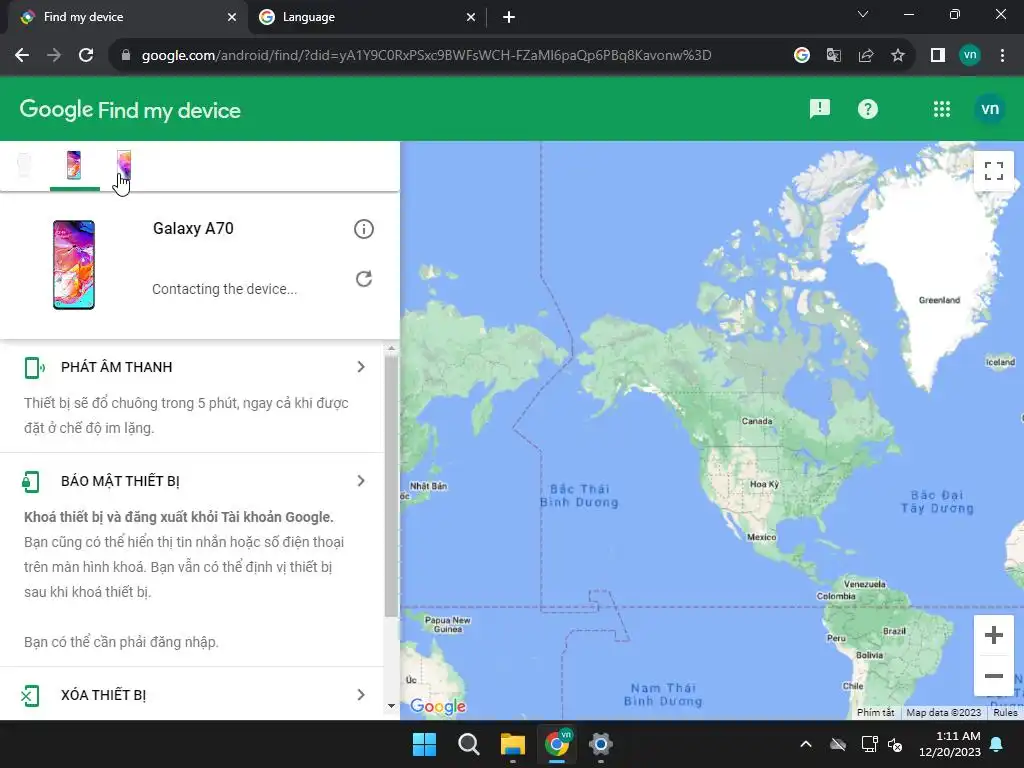Toggle the map fullscreen view

994,171
